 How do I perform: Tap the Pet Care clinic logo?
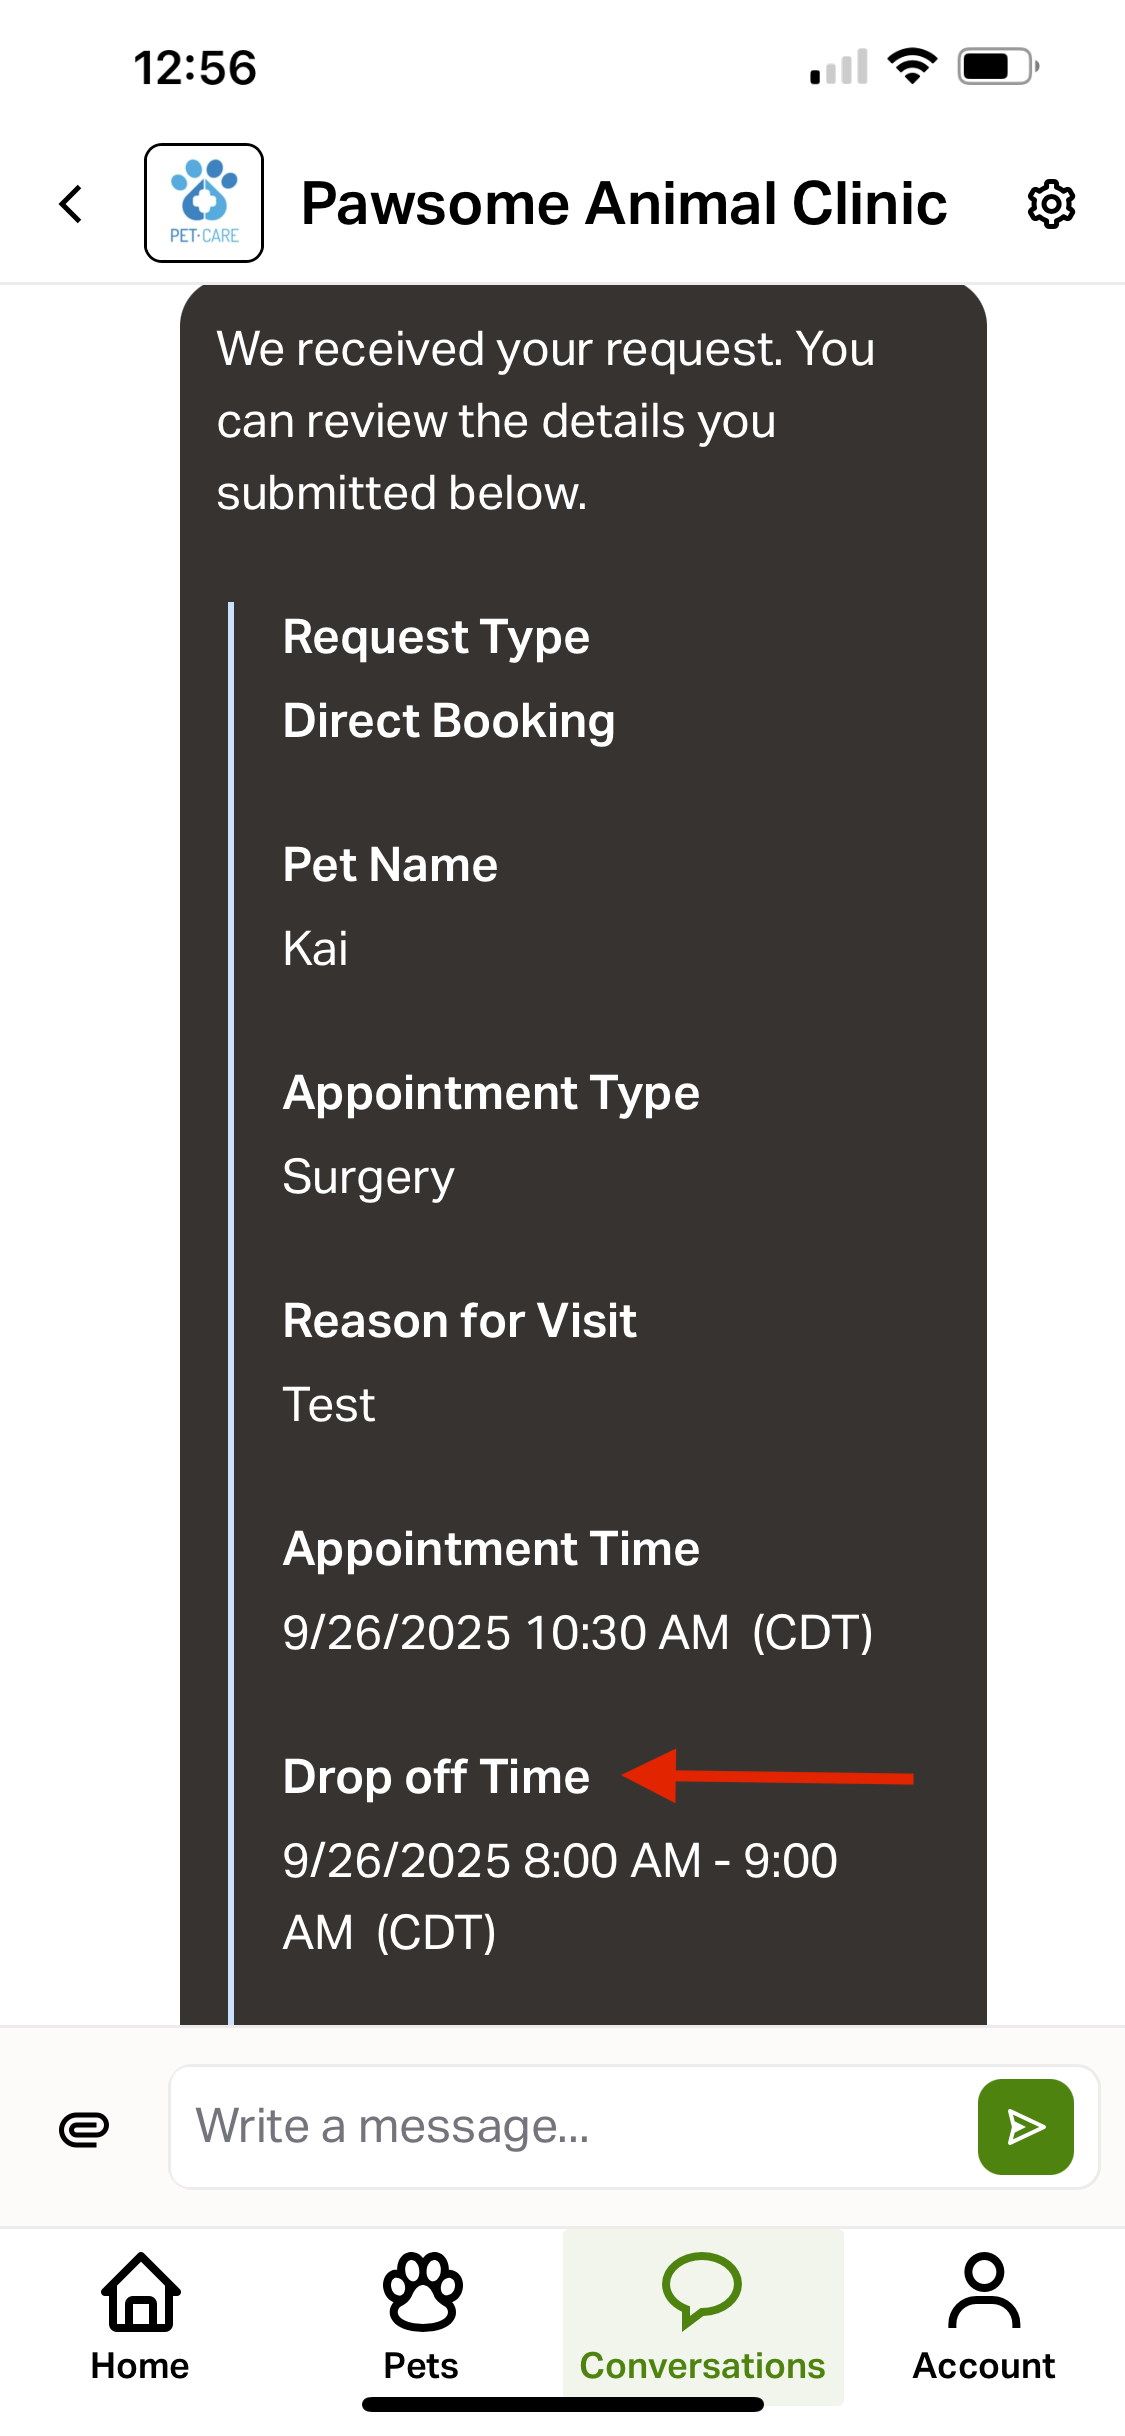204,203
